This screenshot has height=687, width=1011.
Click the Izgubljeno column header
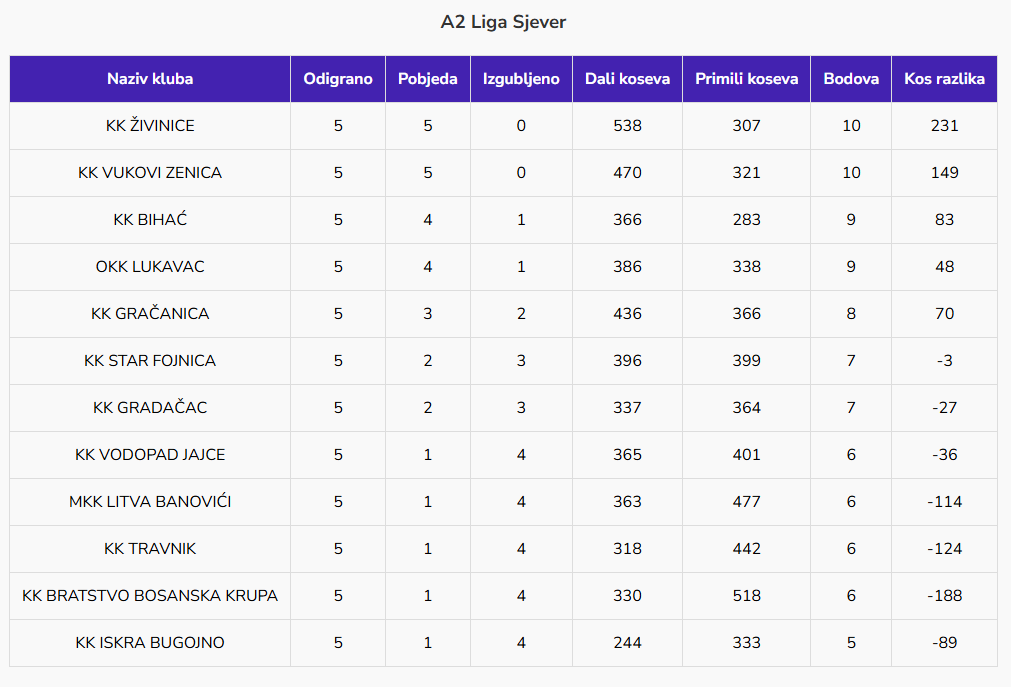pos(521,79)
